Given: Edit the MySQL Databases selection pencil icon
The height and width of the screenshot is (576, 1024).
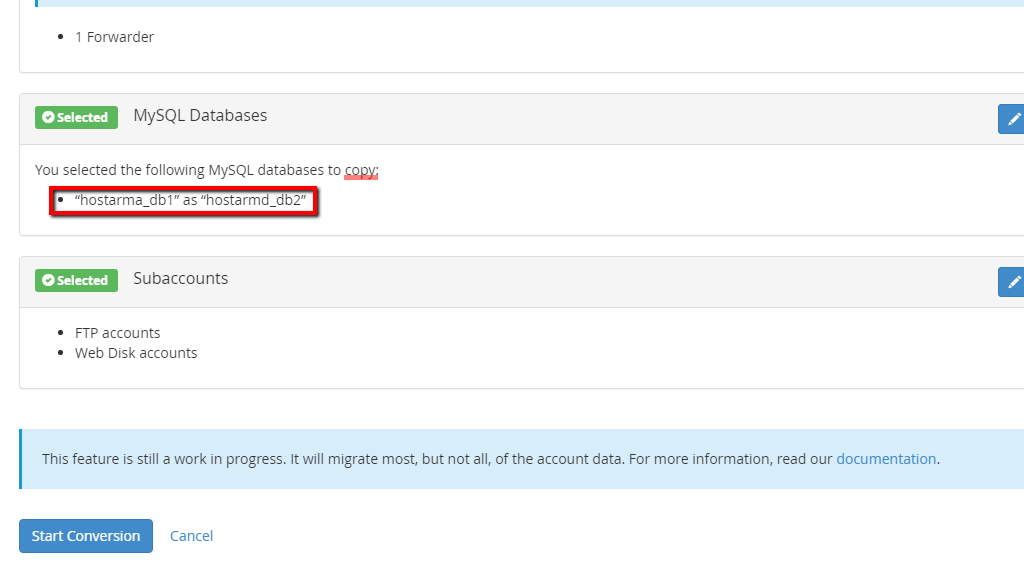Looking at the screenshot, I should (1012, 119).
